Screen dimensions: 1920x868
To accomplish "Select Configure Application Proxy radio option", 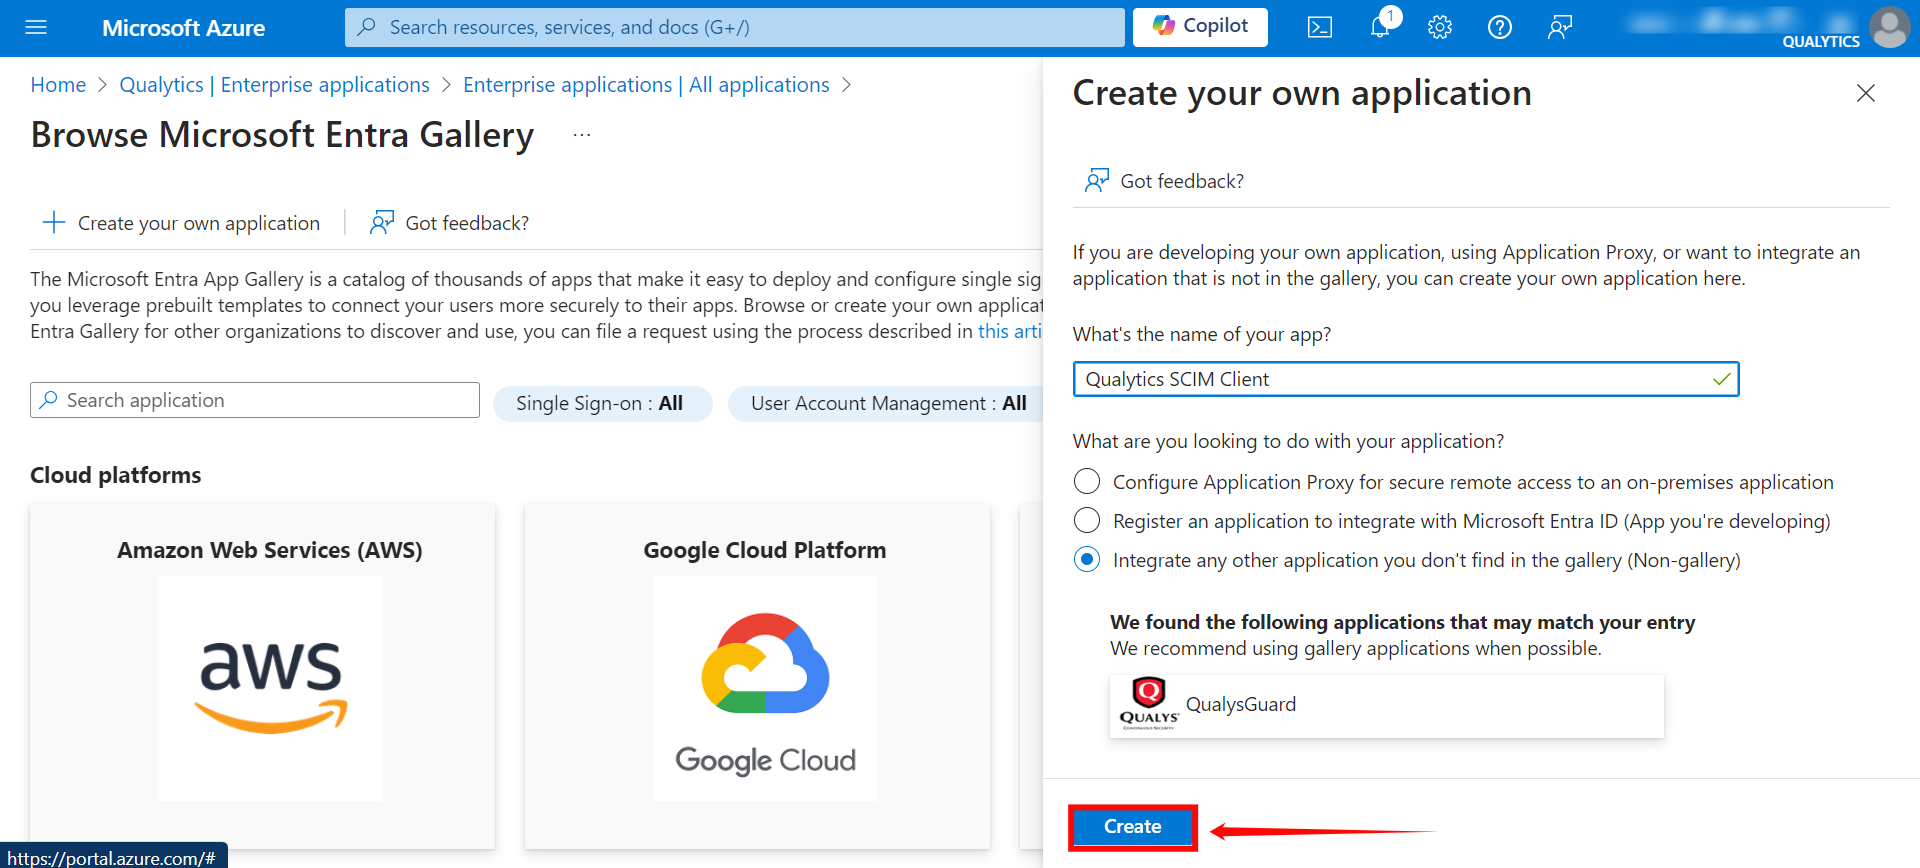I will click(1087, 482).
